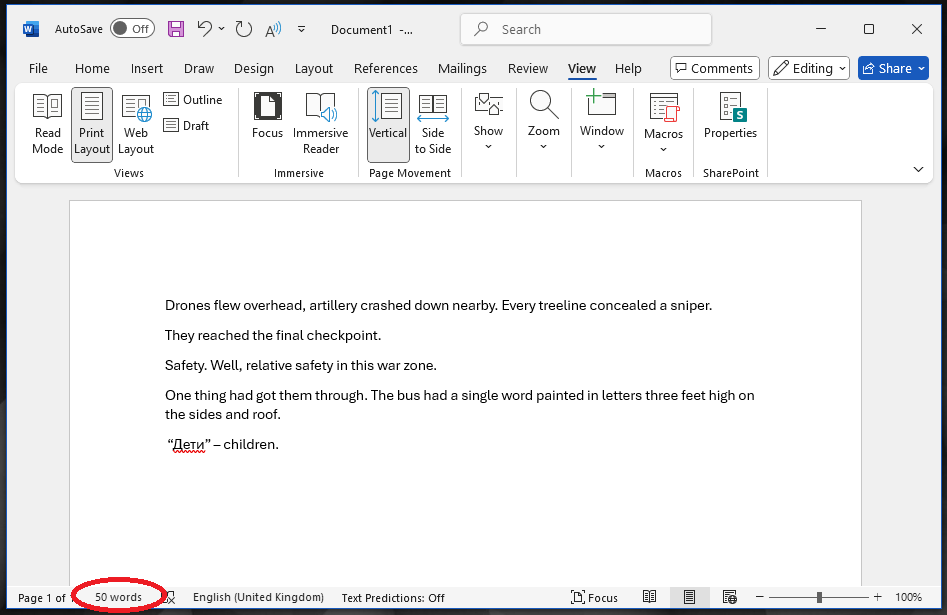Click the word count in status bar
This screenshot has height=615, width=947.
click(118, 597)
